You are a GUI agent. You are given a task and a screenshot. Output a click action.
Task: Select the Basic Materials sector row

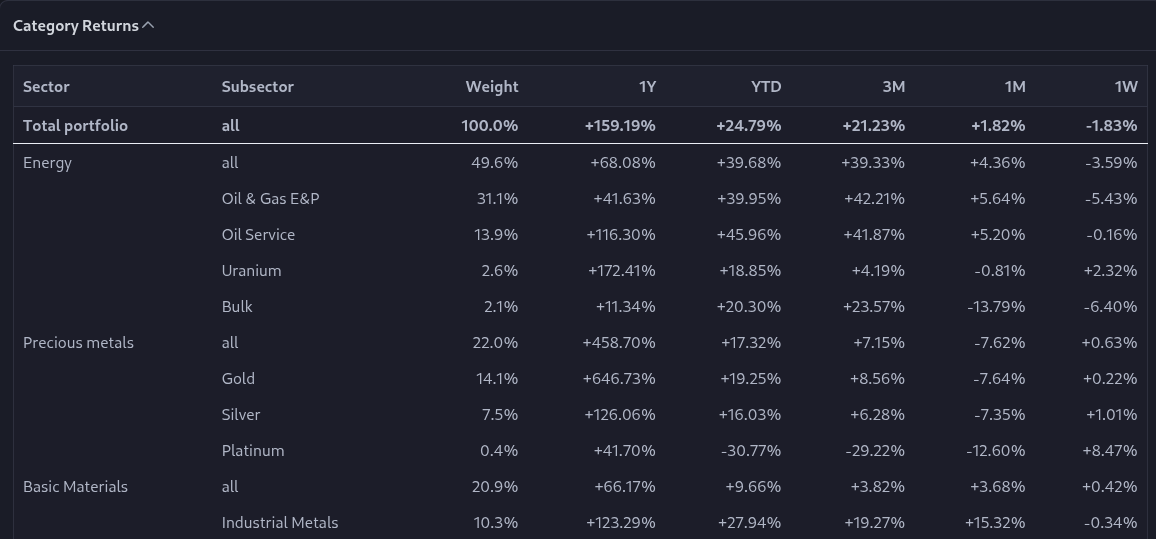(580, 487)
